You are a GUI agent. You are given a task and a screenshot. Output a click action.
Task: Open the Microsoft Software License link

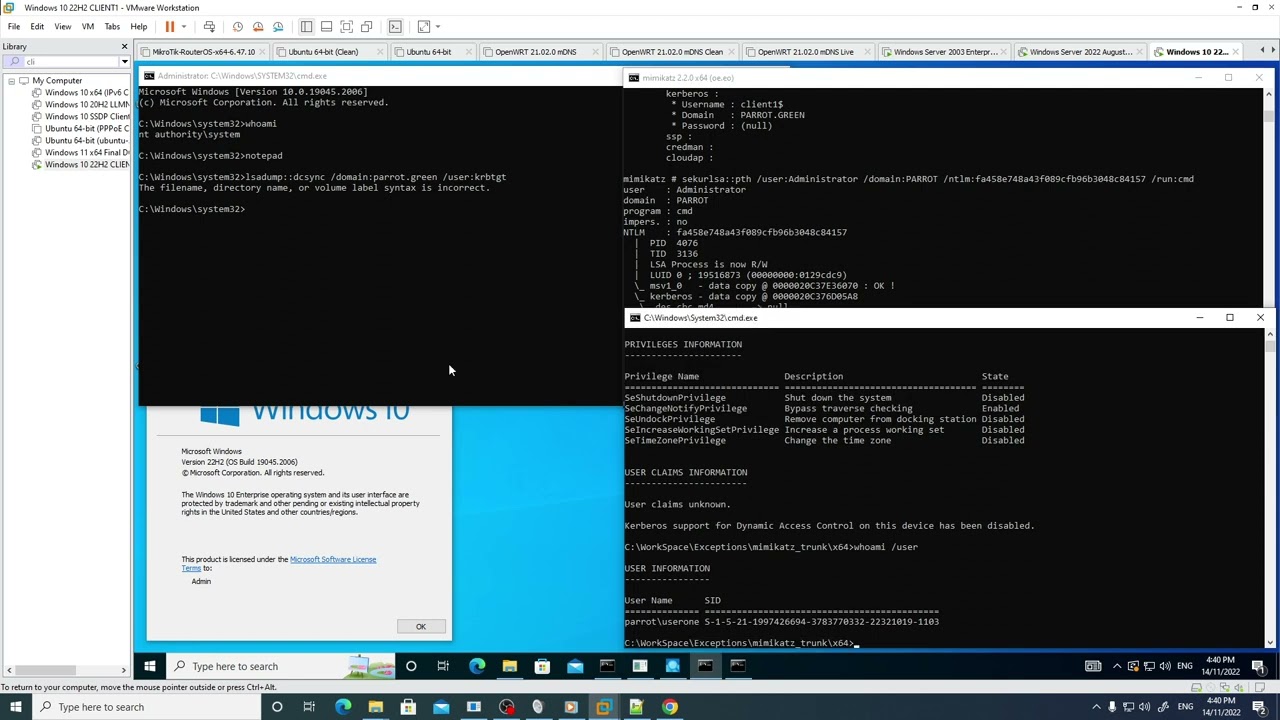pyautogui.click(x=333, y=560)
